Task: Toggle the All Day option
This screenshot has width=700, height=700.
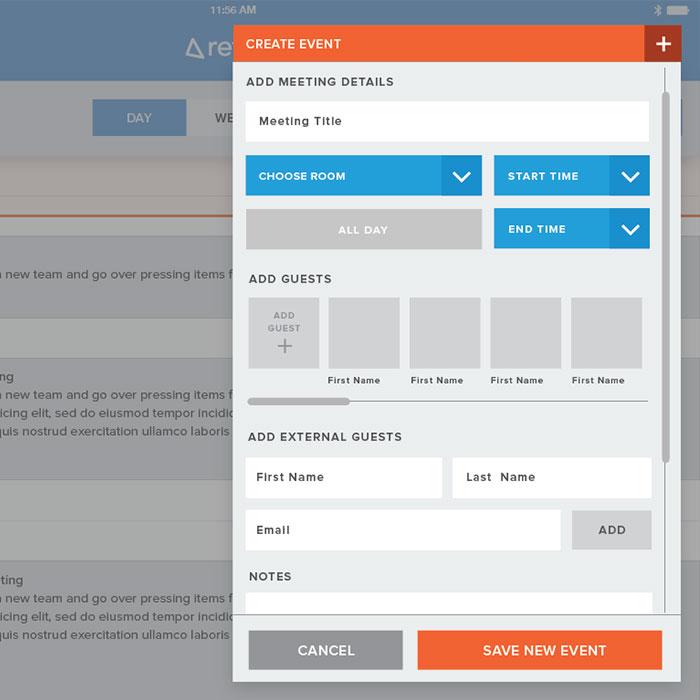Action: tap(363, 229)
